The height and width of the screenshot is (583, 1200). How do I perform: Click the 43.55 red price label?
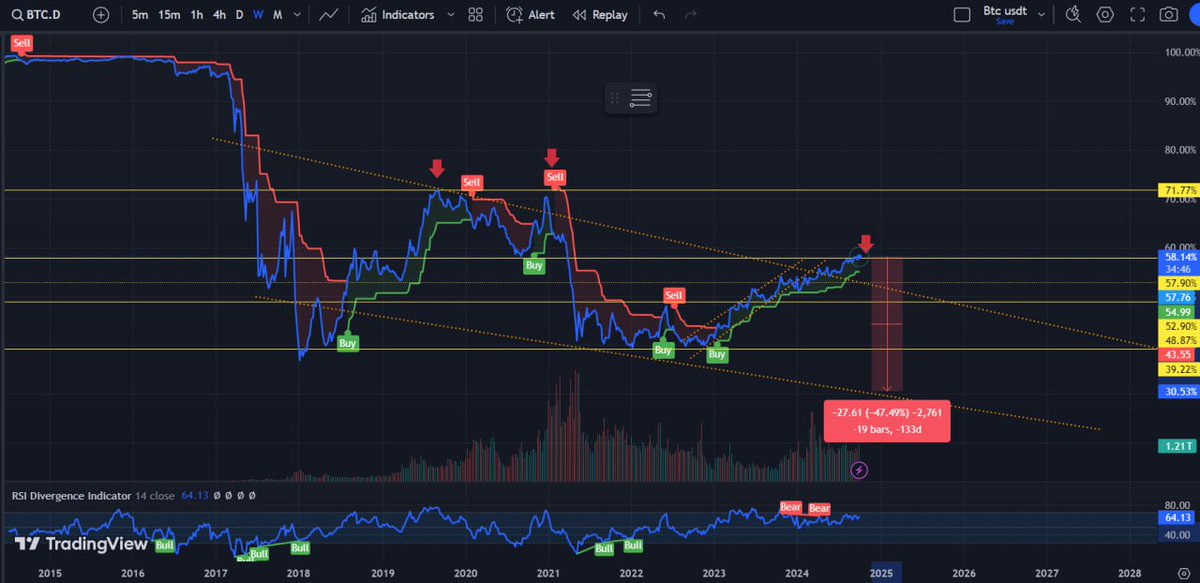tap(1181, 355)
